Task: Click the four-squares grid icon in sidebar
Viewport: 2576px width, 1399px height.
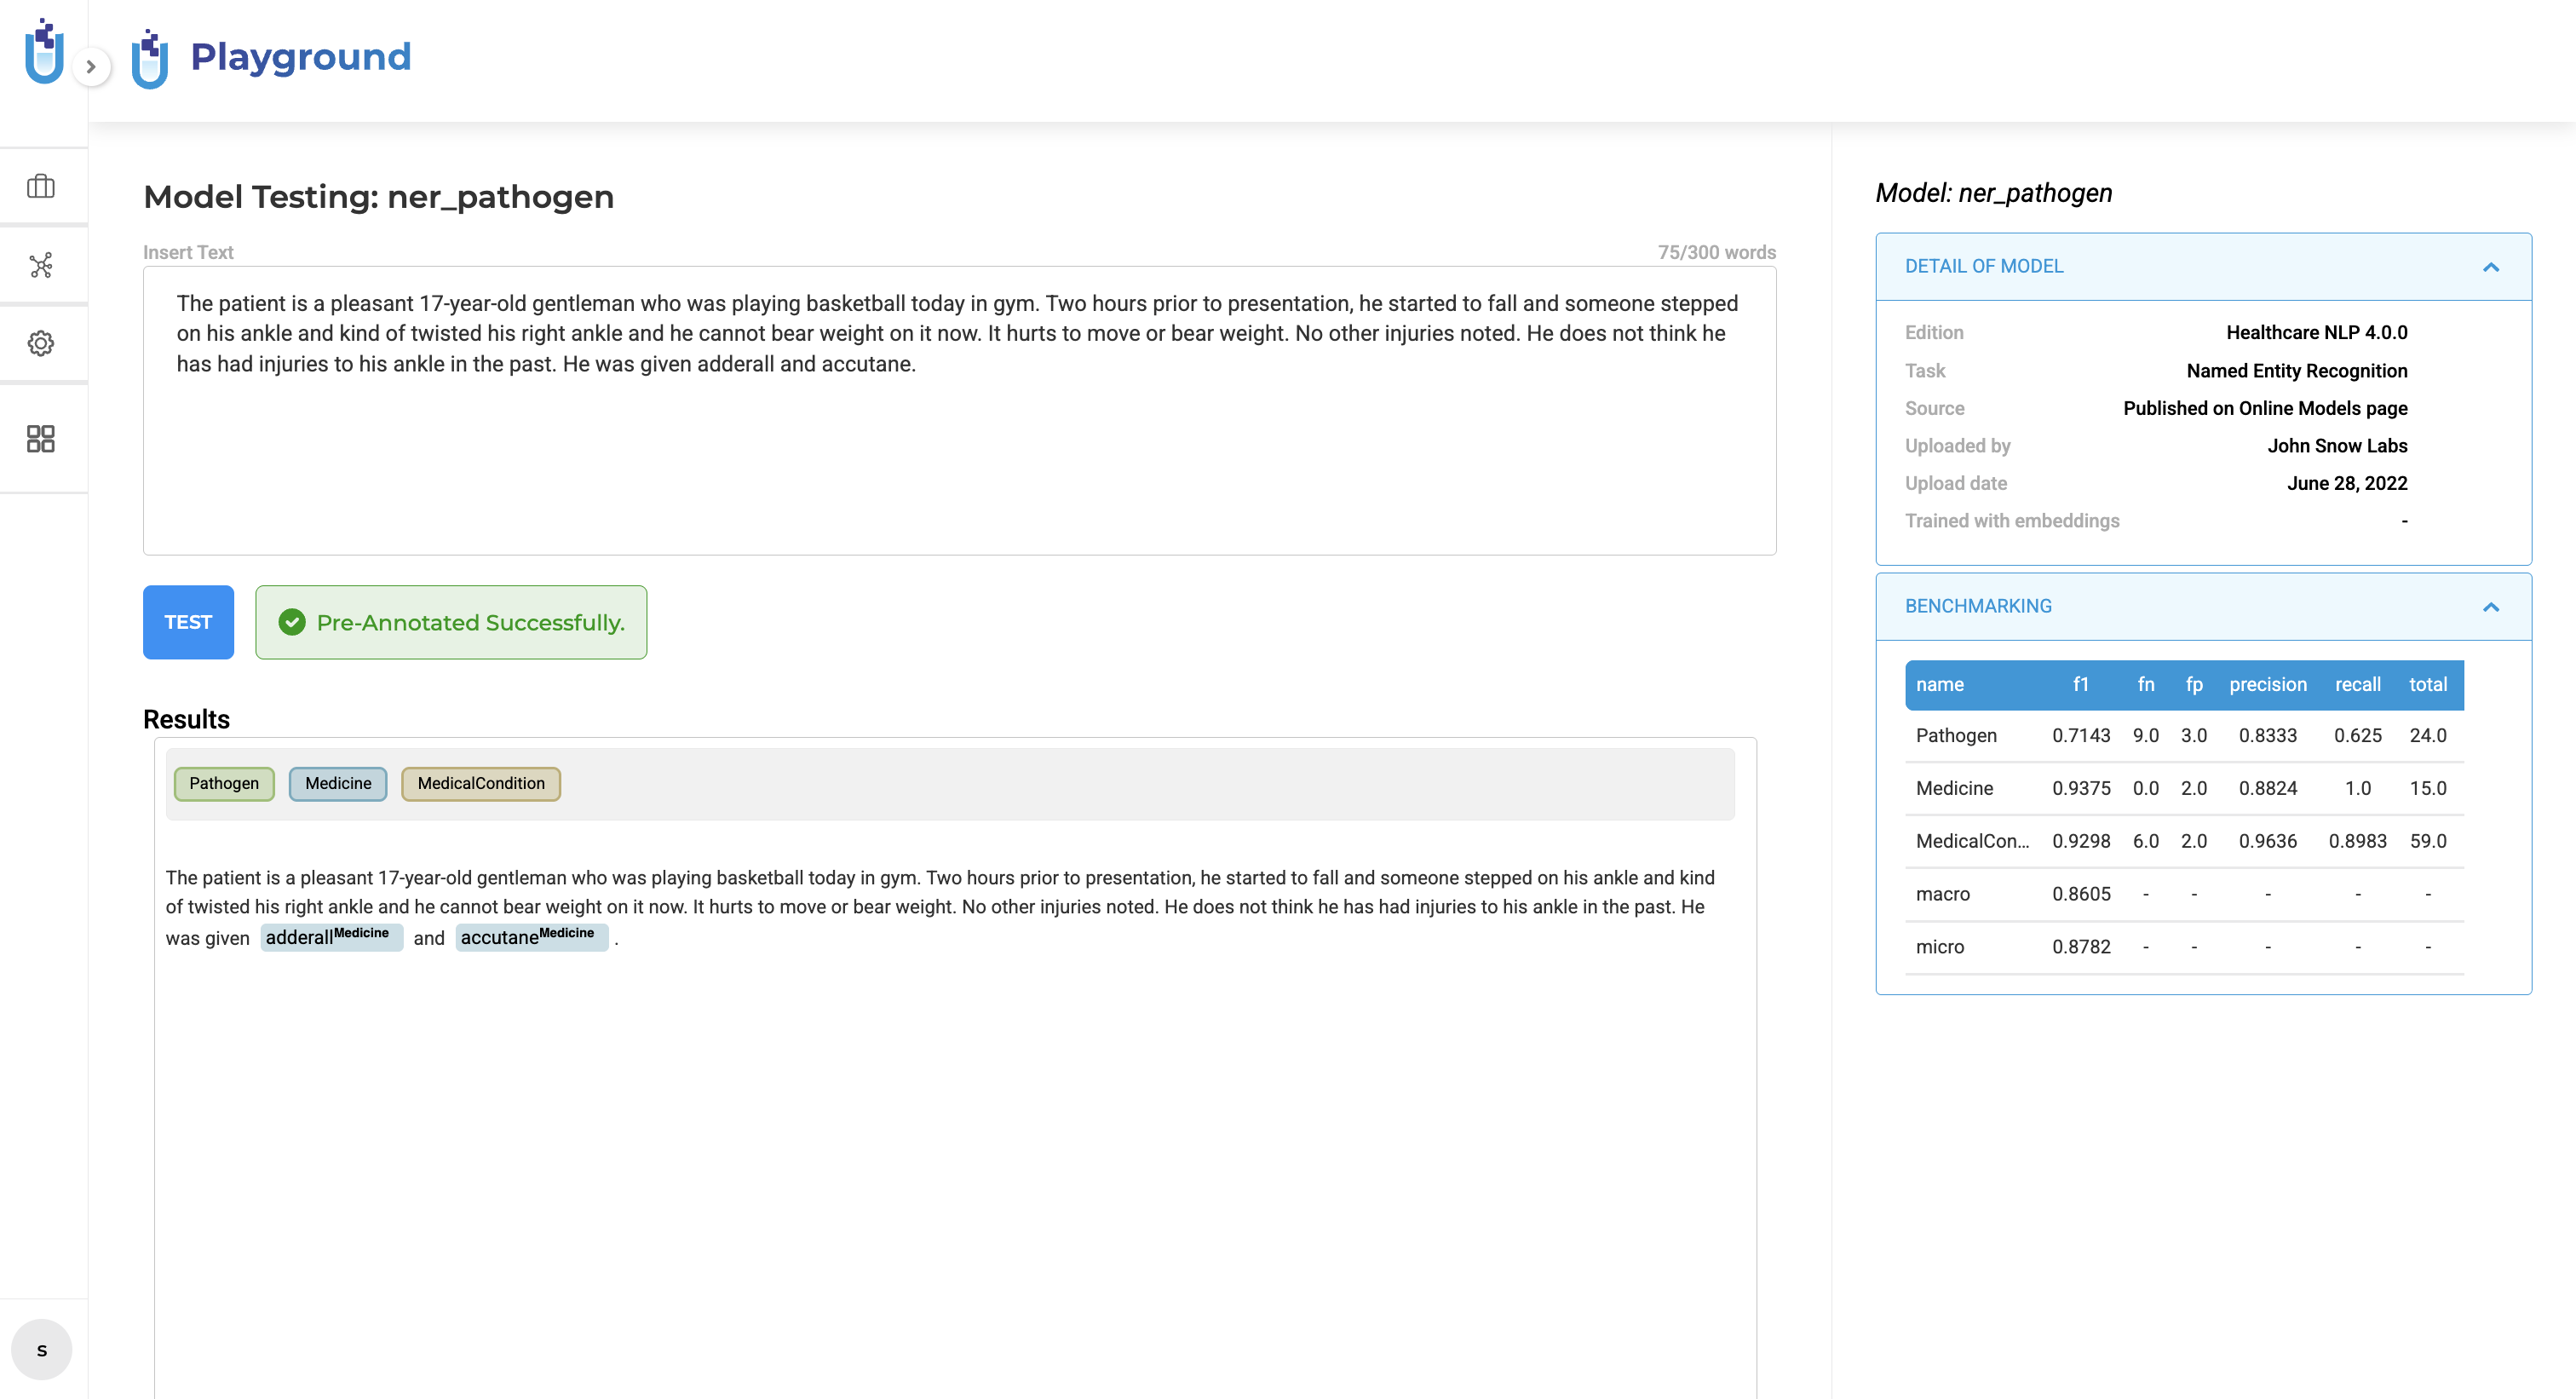Action: (41, 438)
